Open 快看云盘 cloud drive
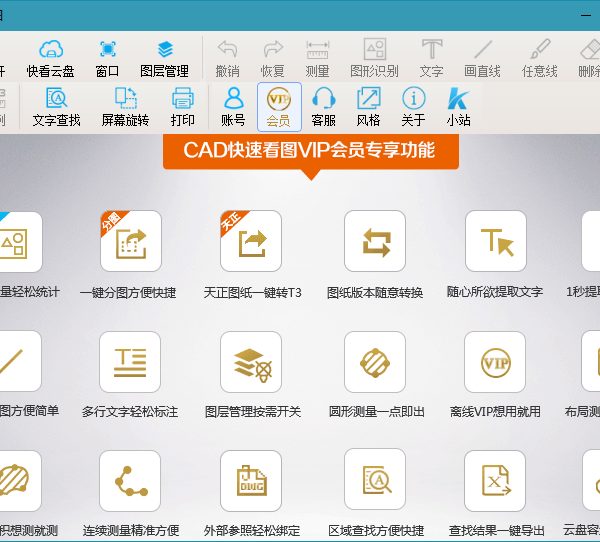Viewport: 600px width, 542px height. point(50,57)
